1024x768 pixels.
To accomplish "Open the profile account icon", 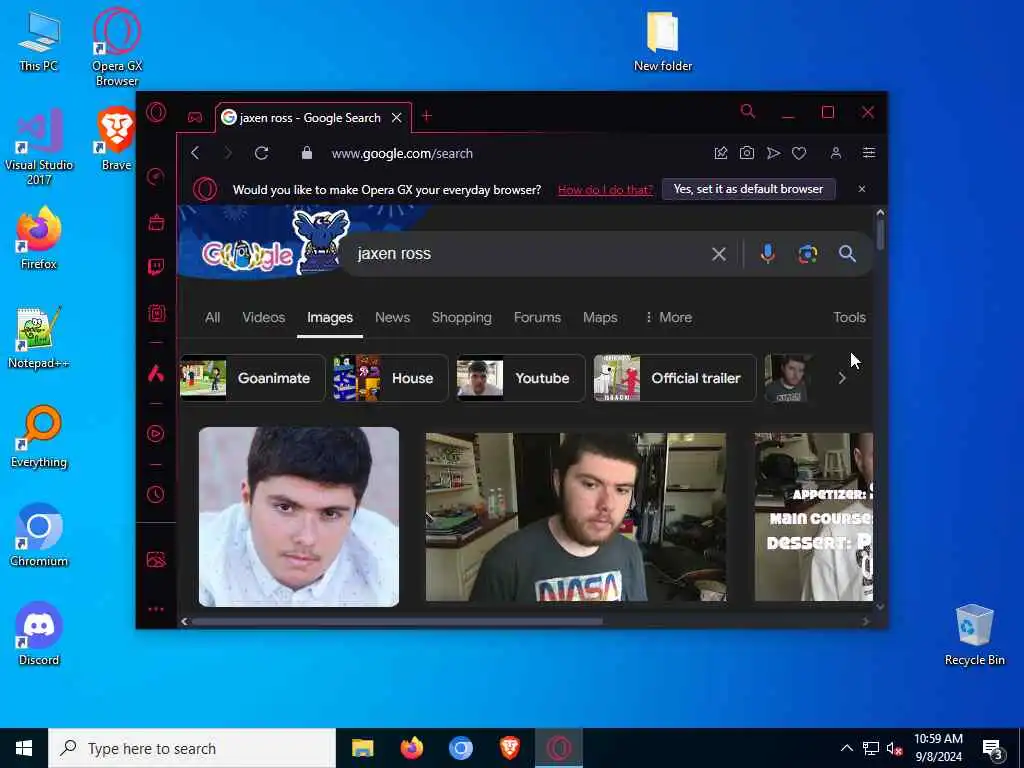I will (x=835, y=153).
